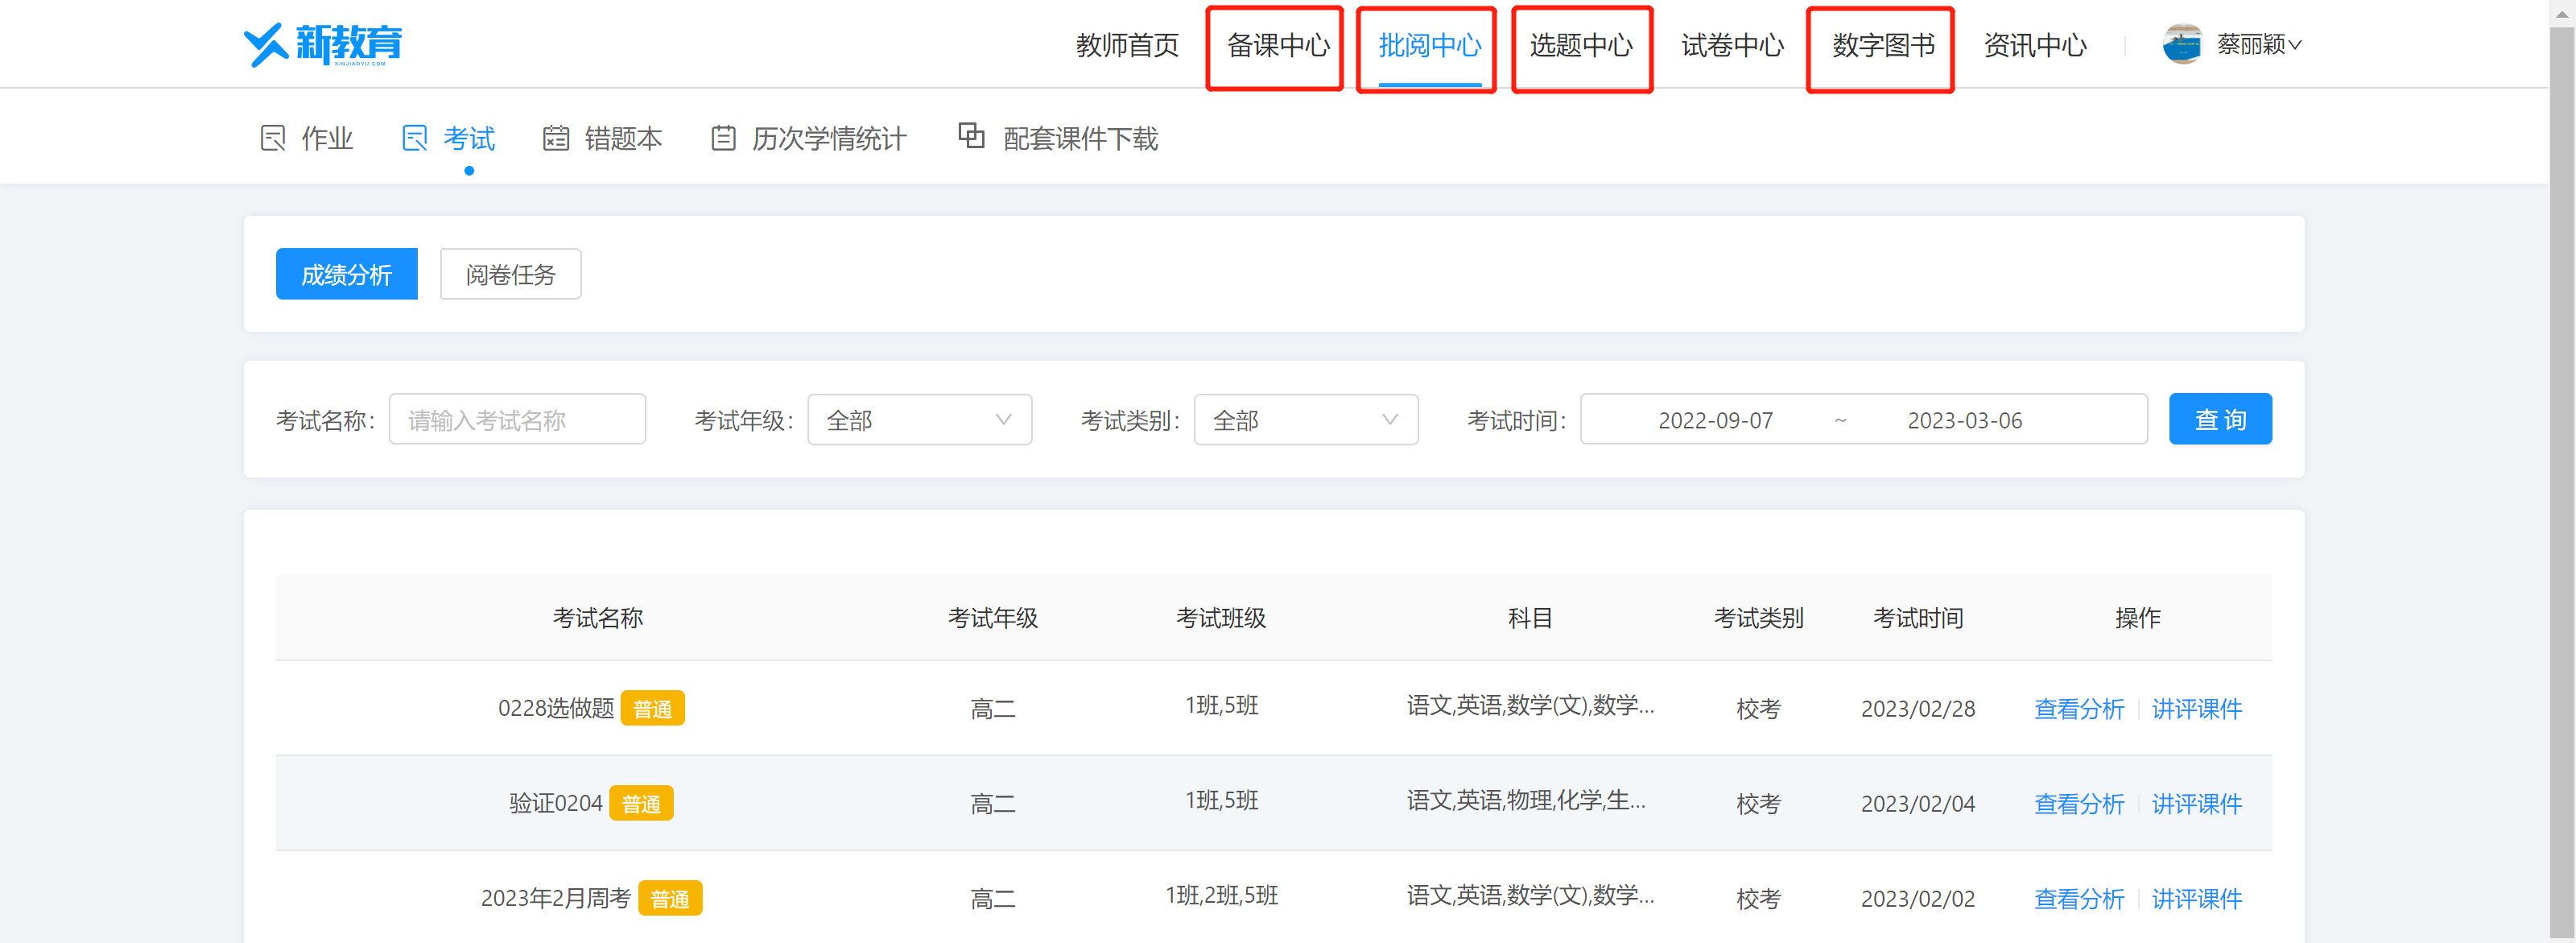Switch to the 考试 tab
This screenshot has height=943, width=2576.
coord(449,138)
